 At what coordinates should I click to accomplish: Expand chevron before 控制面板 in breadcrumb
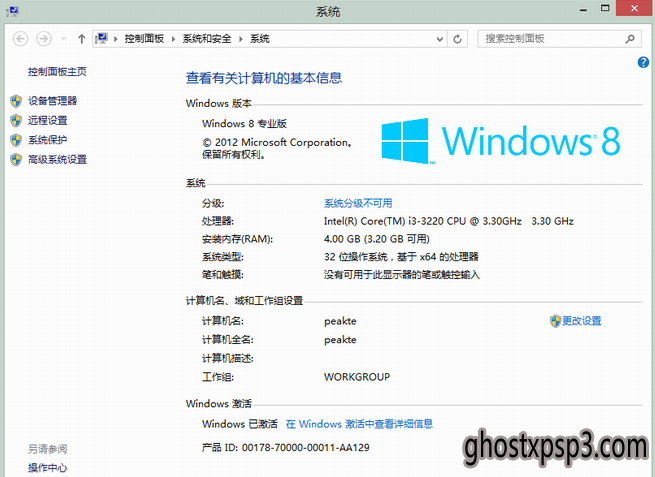pos(116,39)
